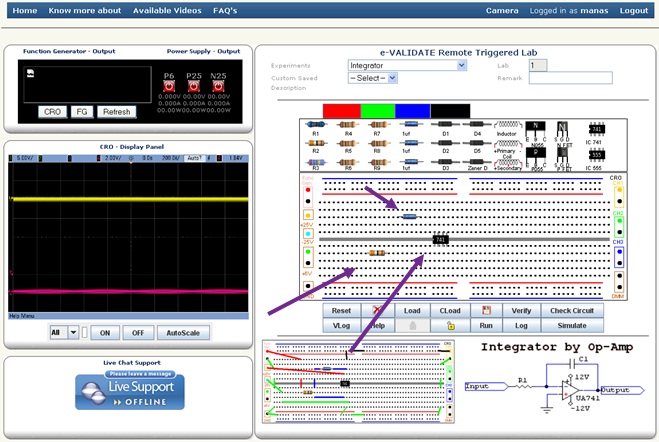Pick the P FET transistor
The image size is (659, 442).
(x=563, y=156)
